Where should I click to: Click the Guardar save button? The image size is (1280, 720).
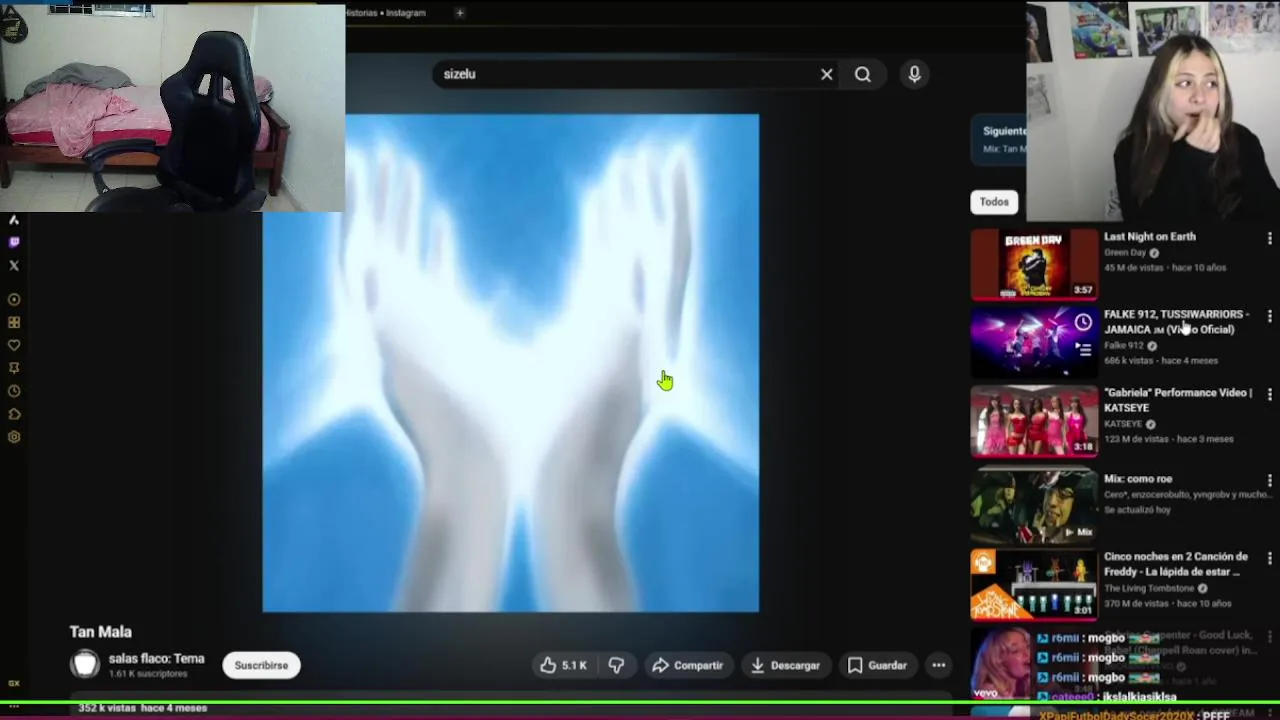[x=877, y=665]
